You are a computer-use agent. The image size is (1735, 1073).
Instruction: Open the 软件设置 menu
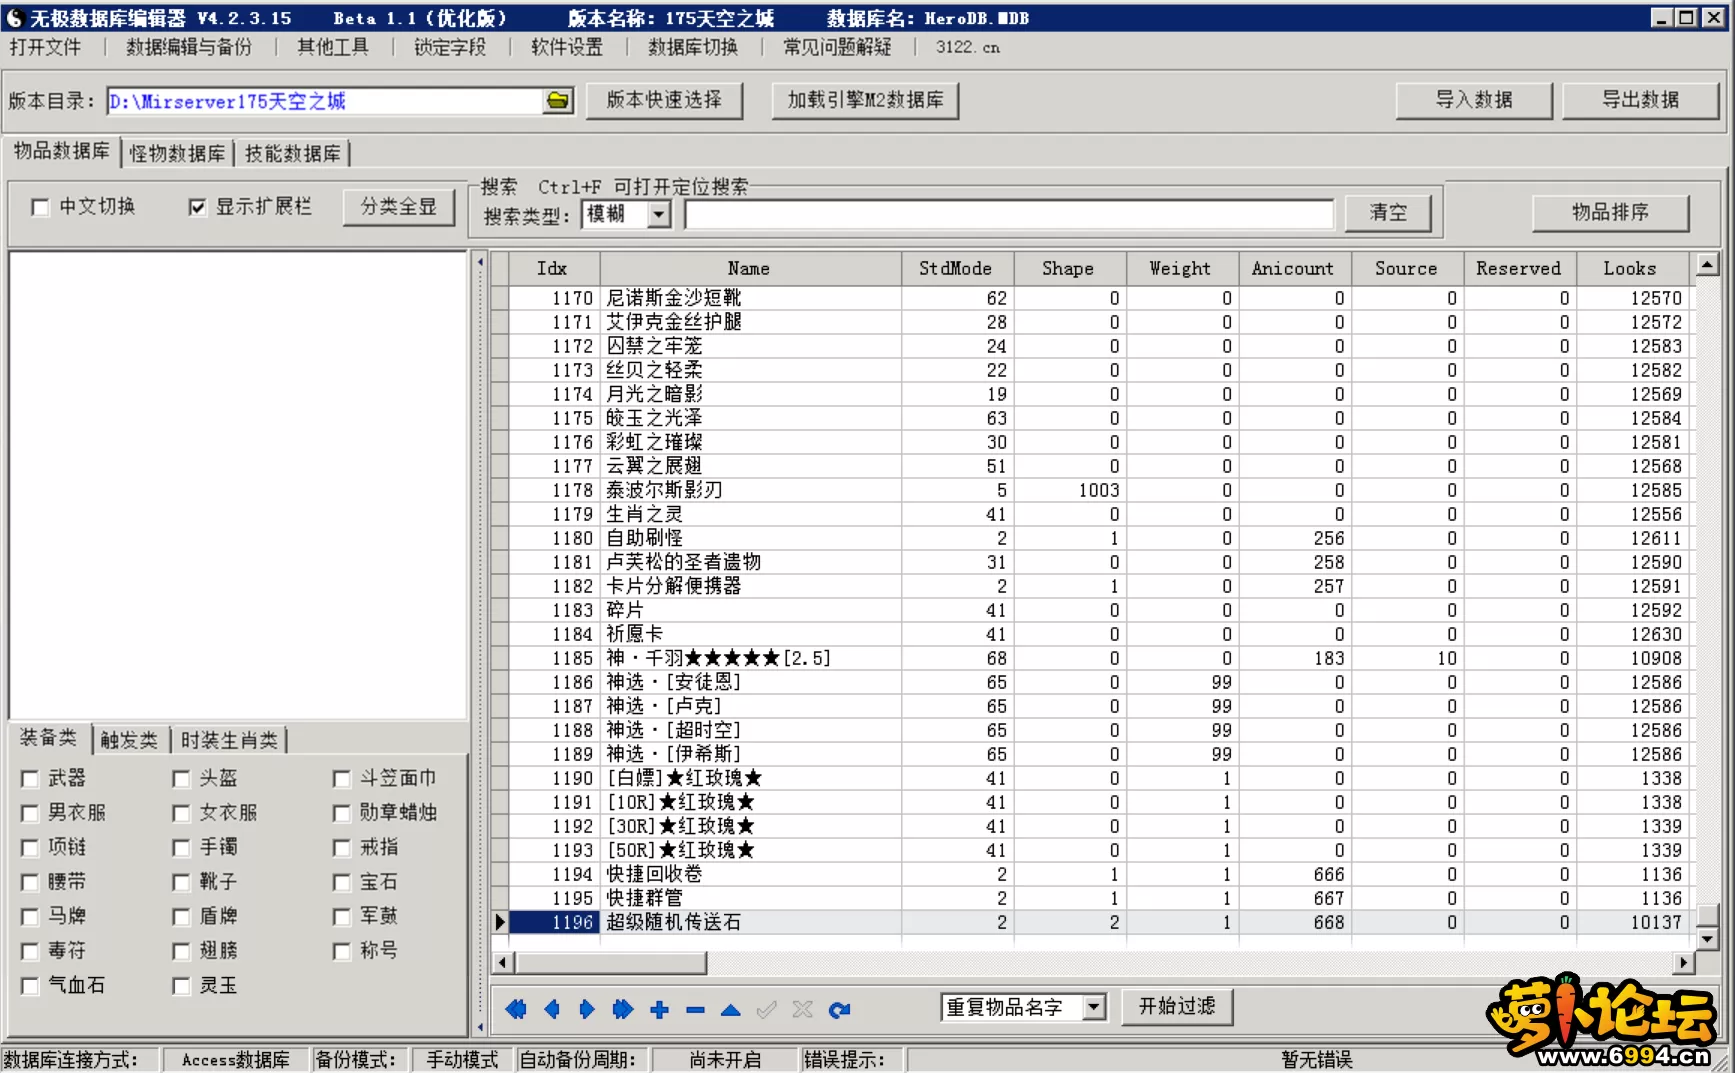[567, 47]
